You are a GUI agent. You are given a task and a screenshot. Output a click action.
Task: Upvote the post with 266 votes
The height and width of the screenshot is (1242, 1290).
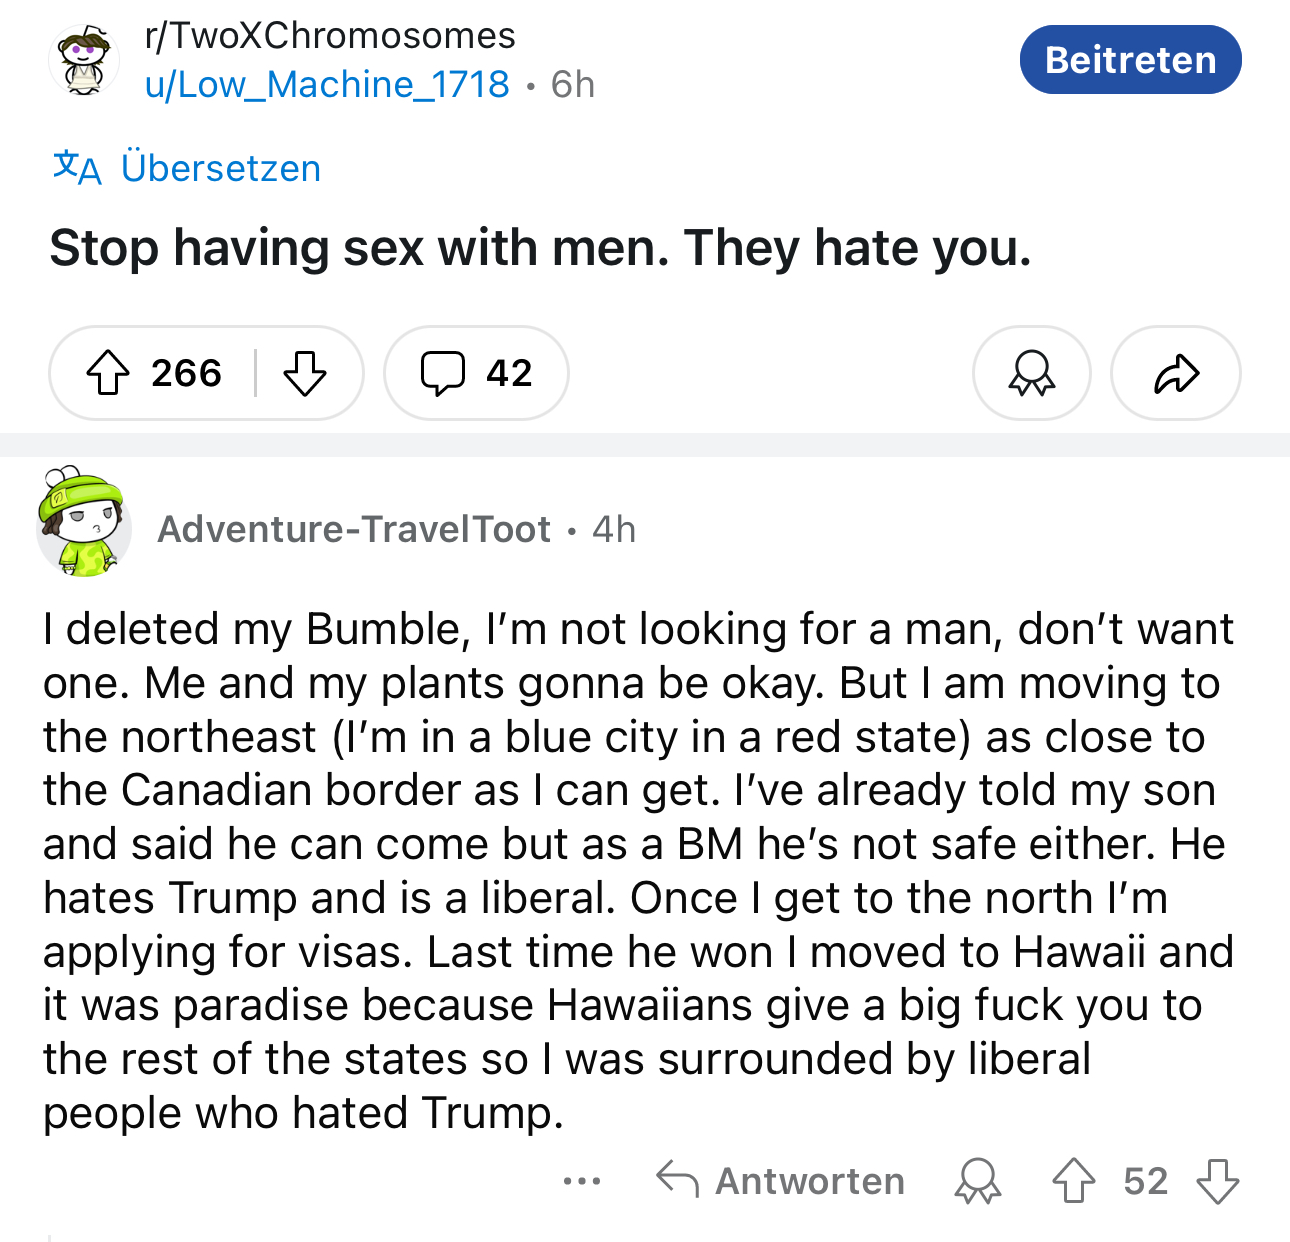point(108,373)
